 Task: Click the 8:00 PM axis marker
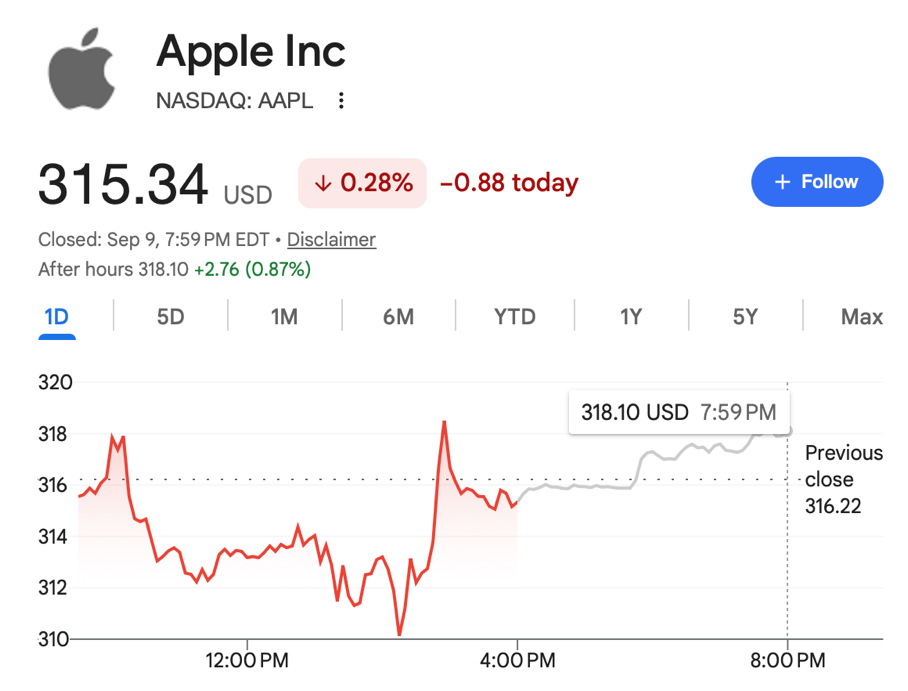[x=788, y=660]
